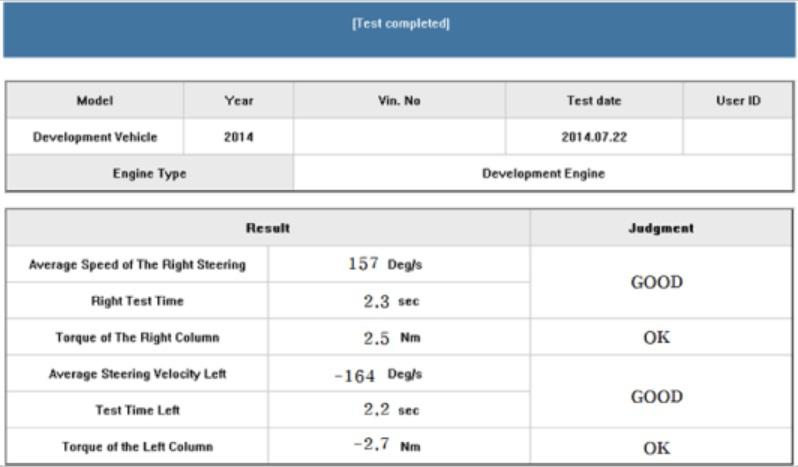Click the Development Vehicle model cell
This screenshot has width=798, height=467.
95,137
